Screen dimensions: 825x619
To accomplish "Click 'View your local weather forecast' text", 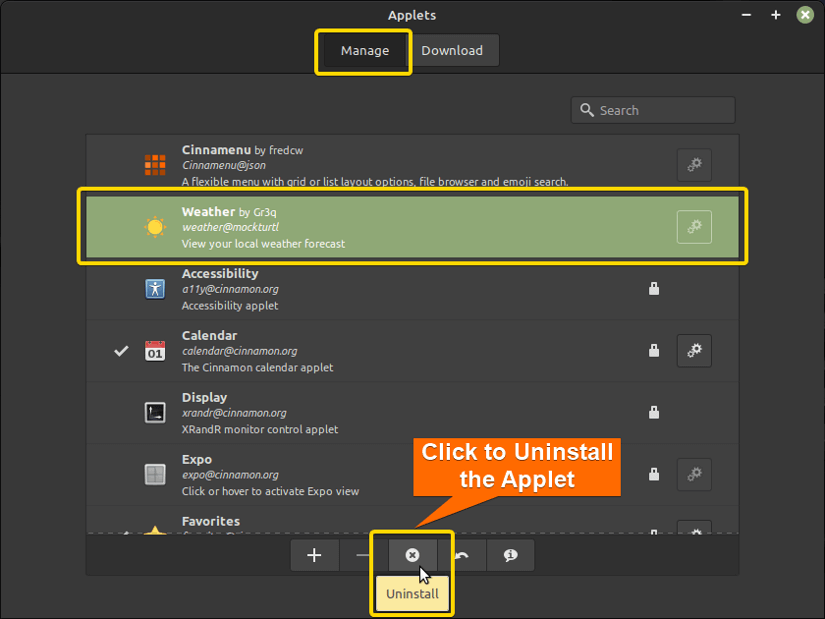I will coord(263,244).
